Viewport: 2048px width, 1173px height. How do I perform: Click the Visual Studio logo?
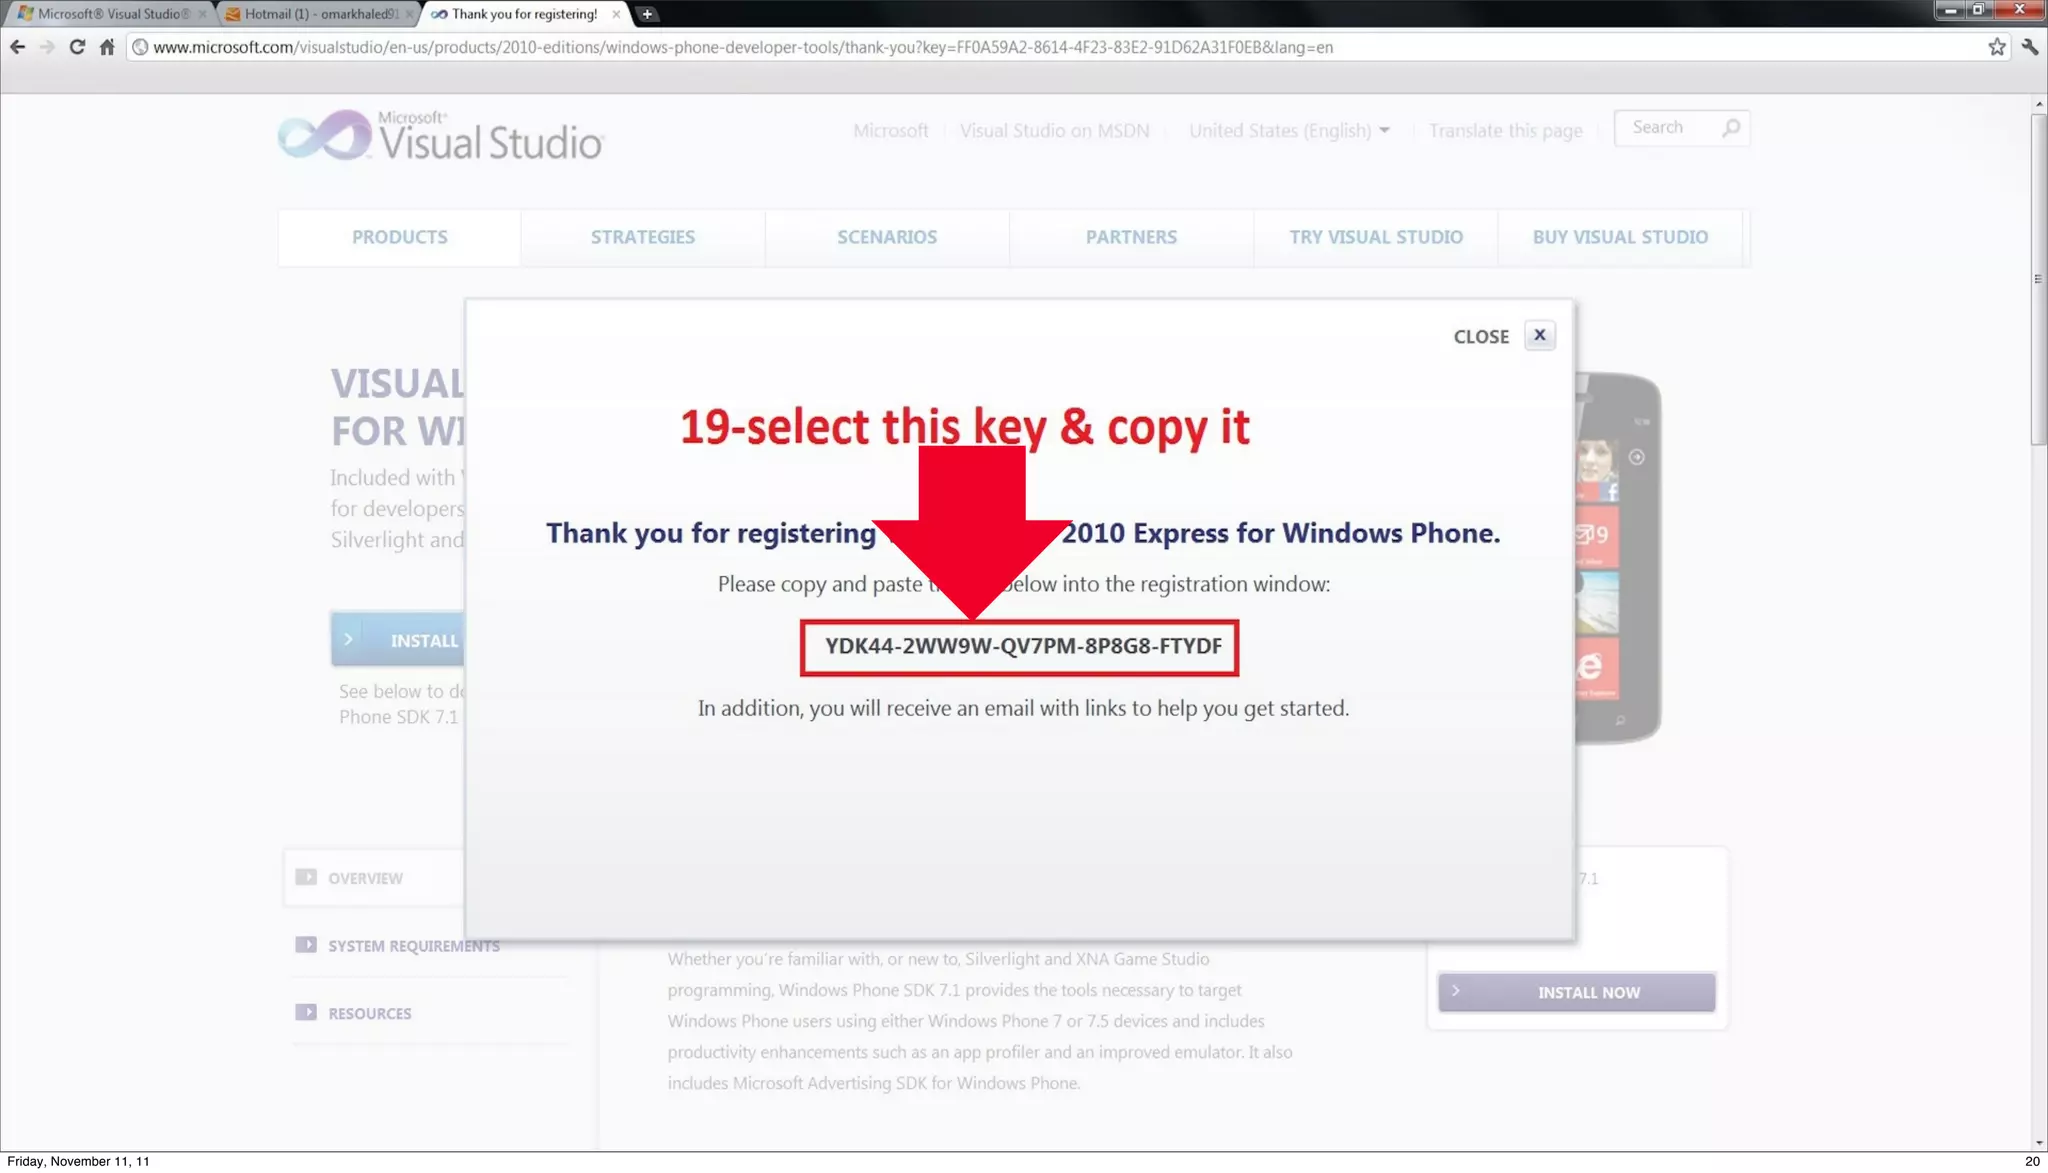pos(441,138)
